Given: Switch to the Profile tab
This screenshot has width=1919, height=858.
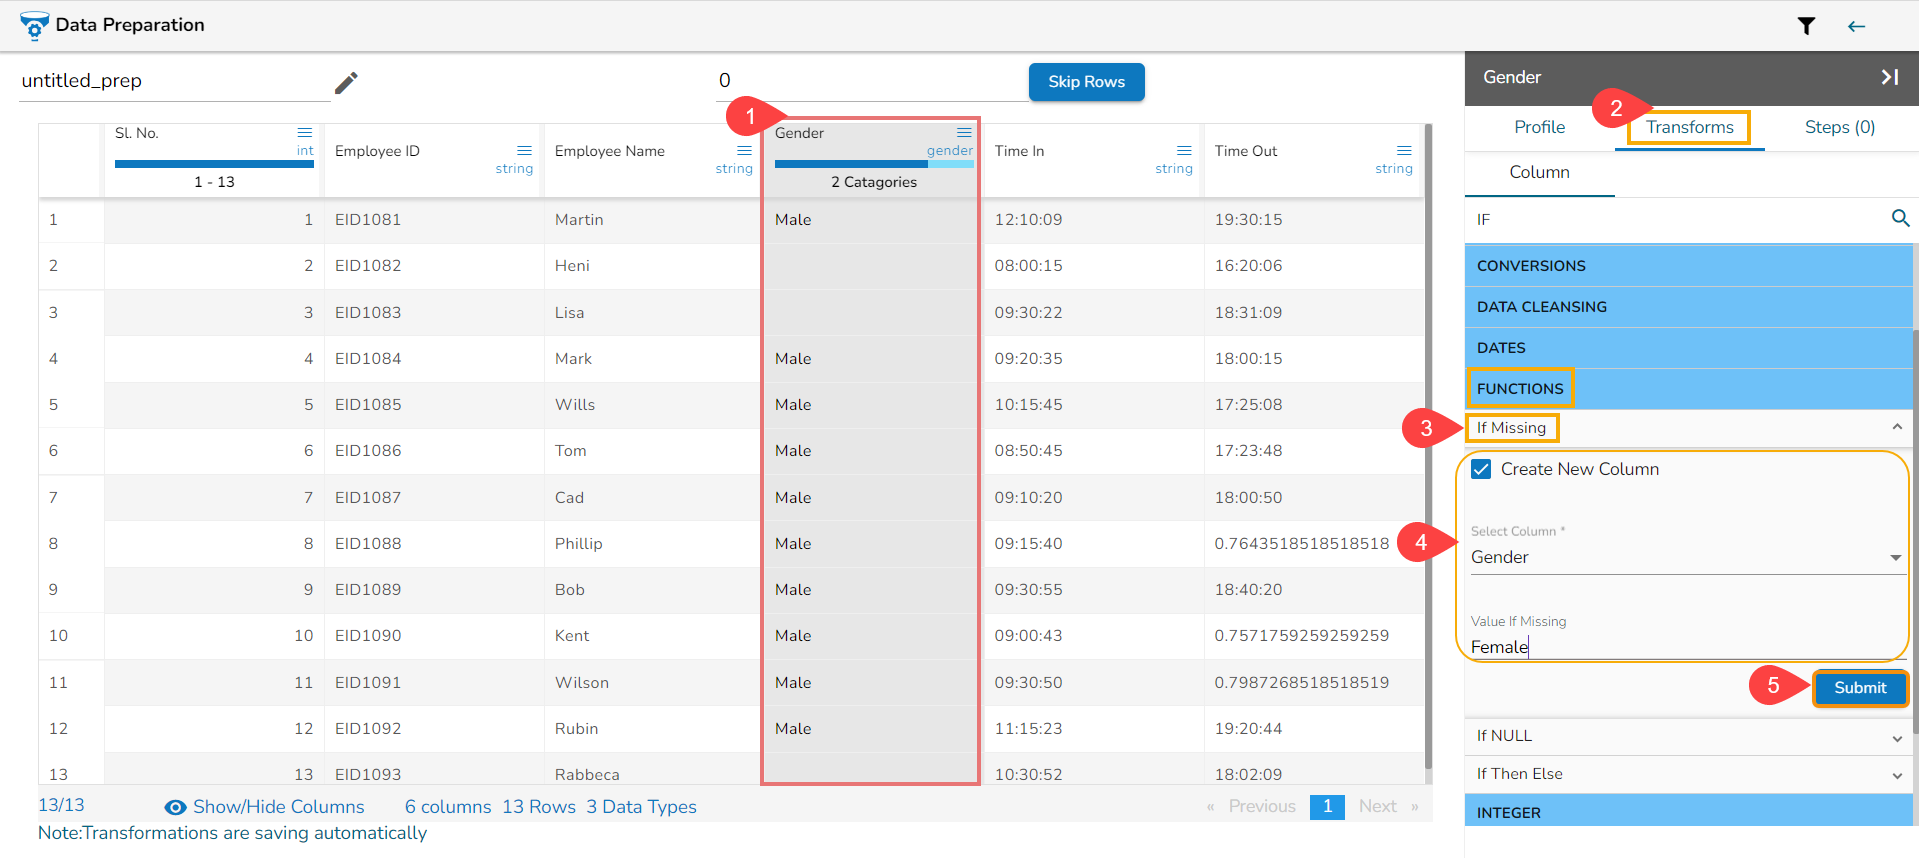Looking at the screenshot, I should click(x=1539, y=127).
